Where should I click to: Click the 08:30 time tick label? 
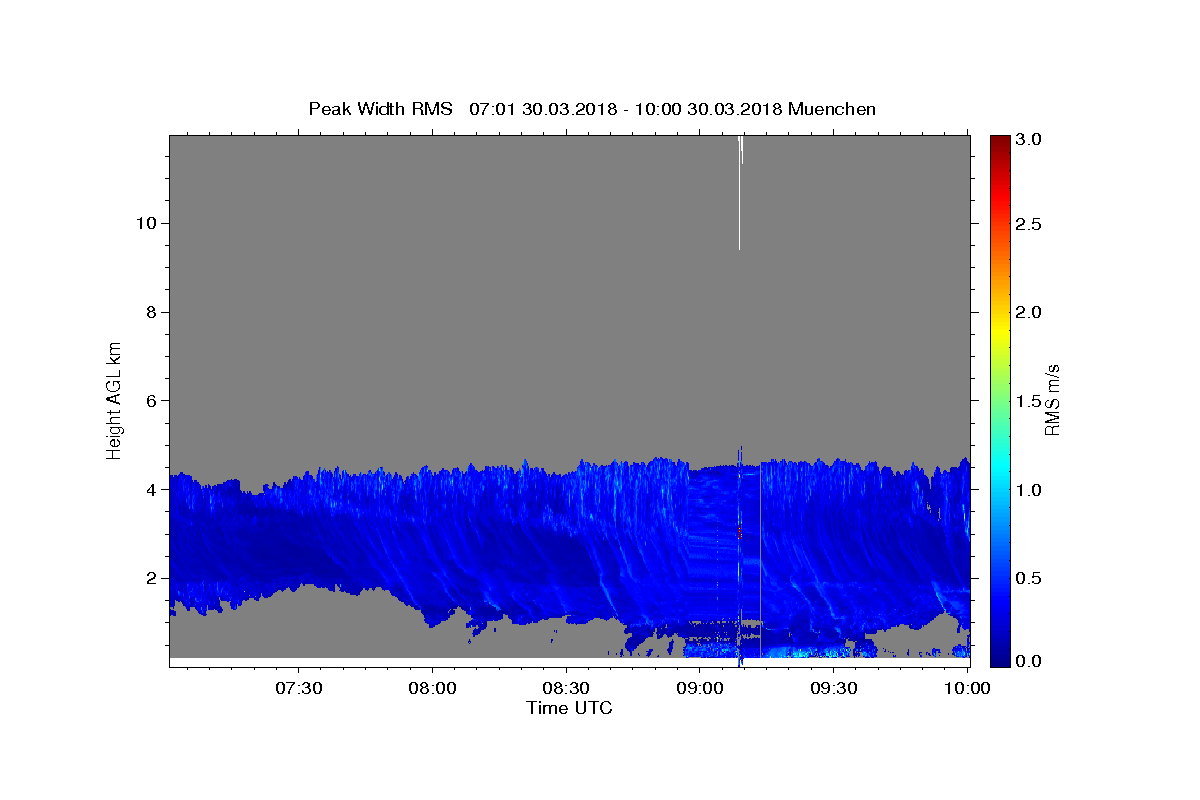coord(566,689)
